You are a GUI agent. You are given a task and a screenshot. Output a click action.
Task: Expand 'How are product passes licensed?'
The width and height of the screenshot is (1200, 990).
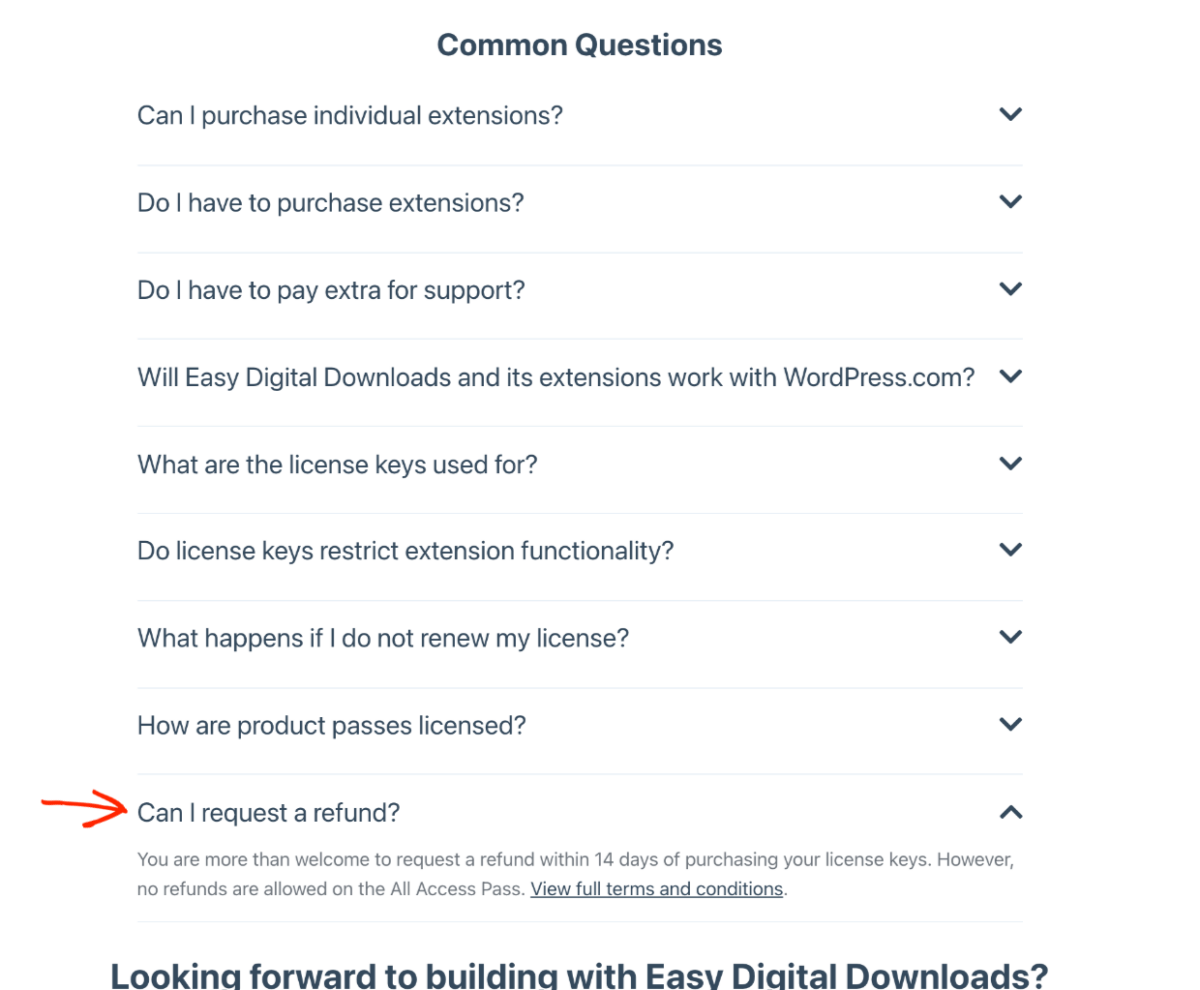(330, 725)
